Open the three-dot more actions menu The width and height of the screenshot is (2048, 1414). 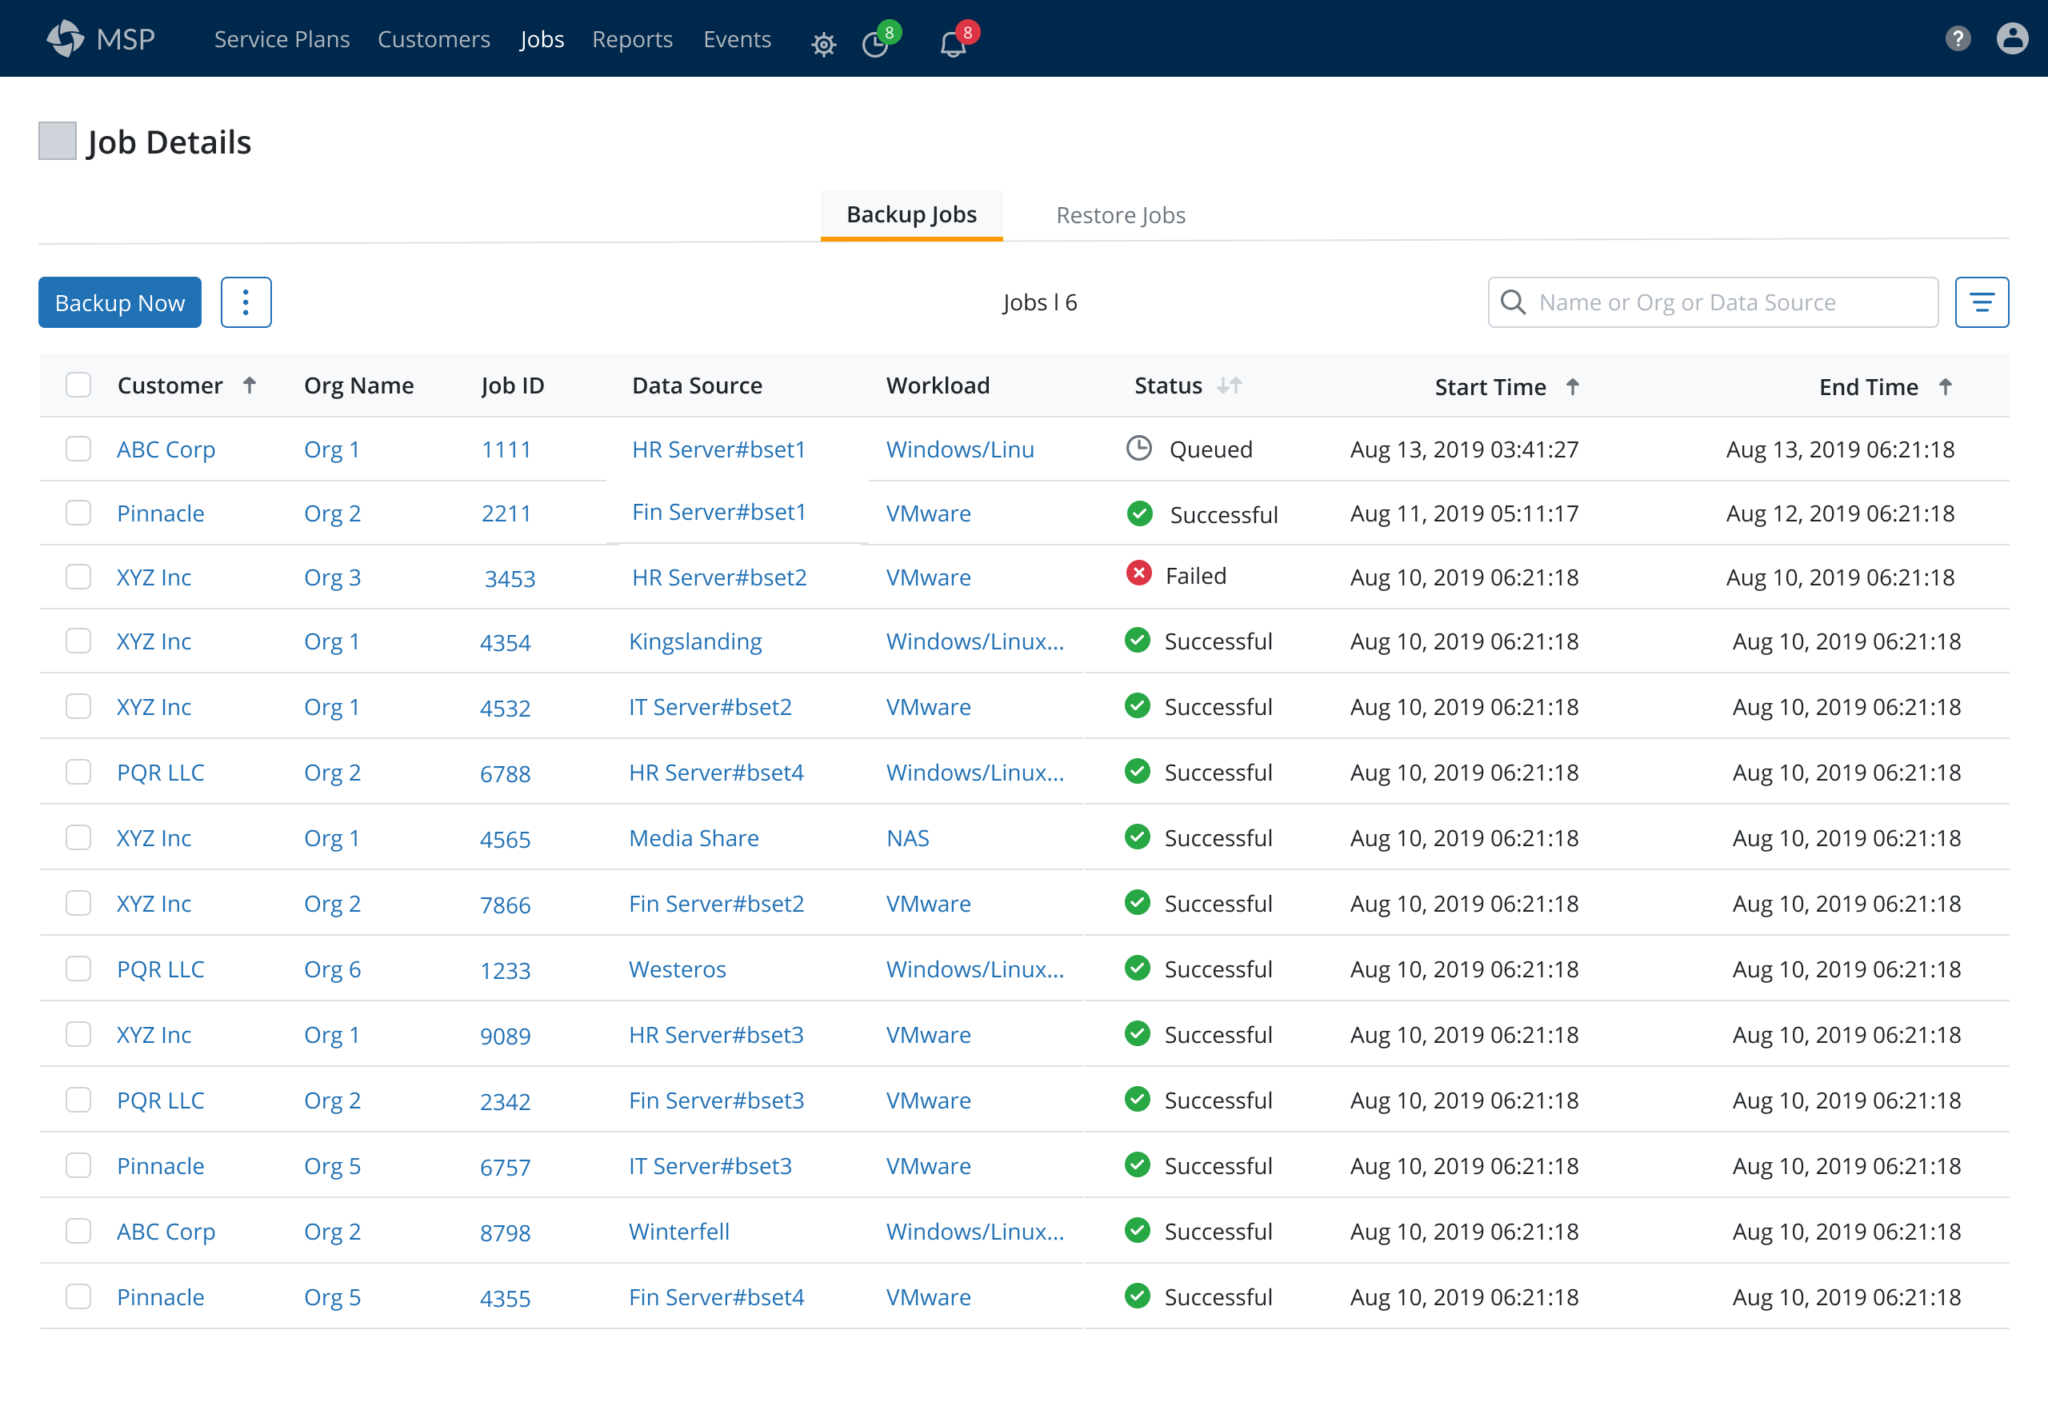pos(245,302)
